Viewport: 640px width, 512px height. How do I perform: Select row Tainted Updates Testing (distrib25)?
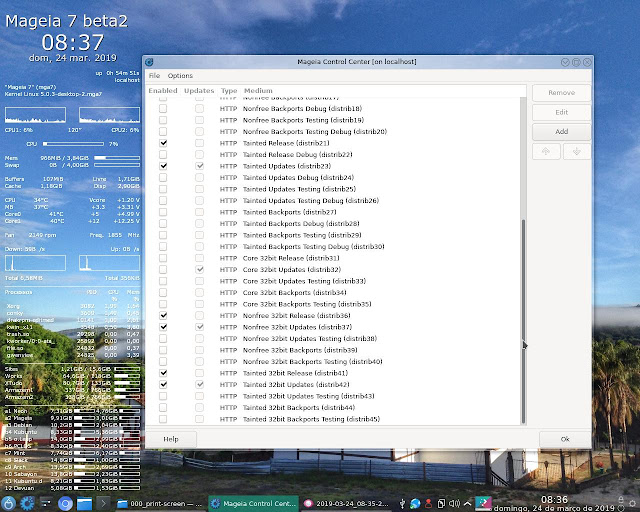click(333, 189)
